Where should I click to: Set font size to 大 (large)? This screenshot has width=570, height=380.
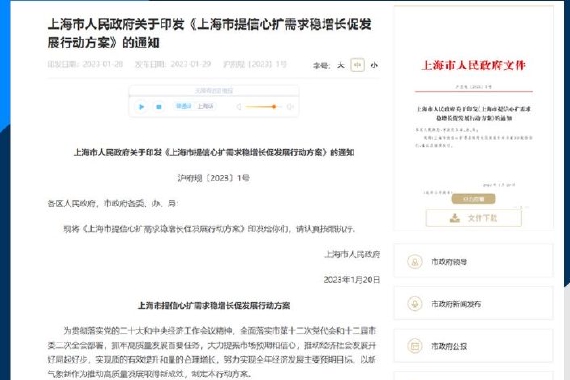pyautogui.click(x=340, y=65)
